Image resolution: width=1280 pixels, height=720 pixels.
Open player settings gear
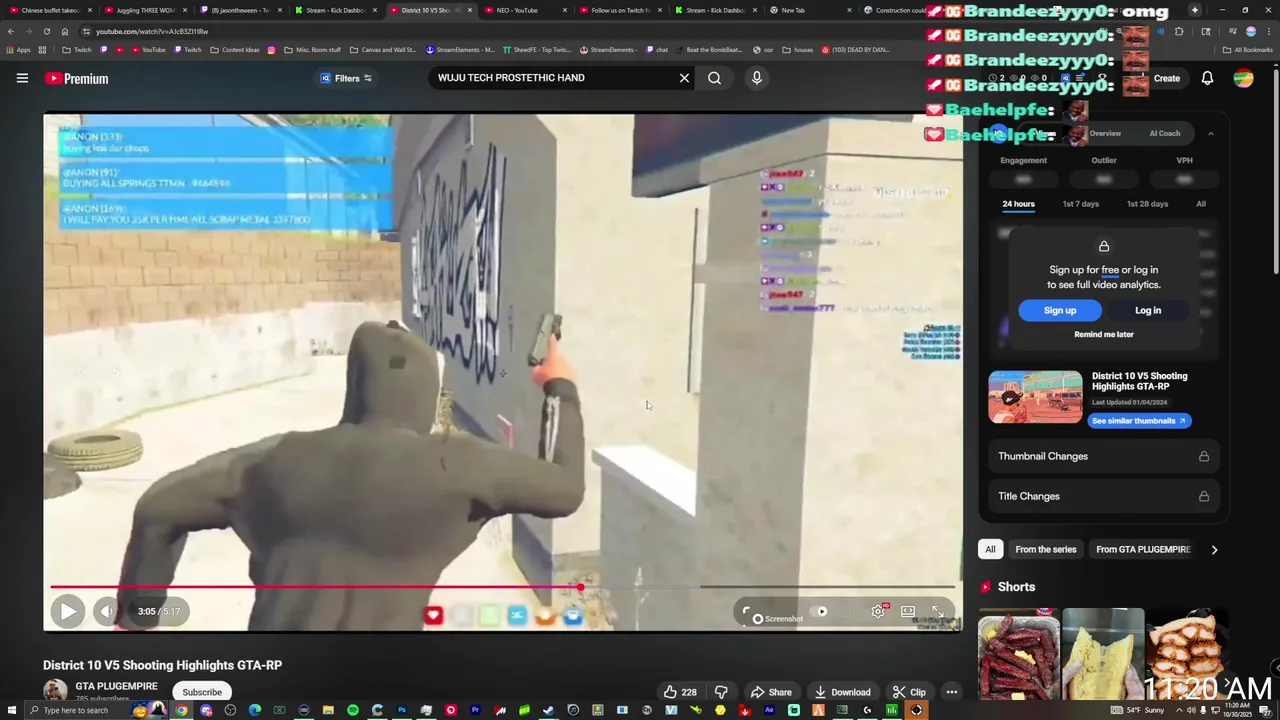point(878,611)
